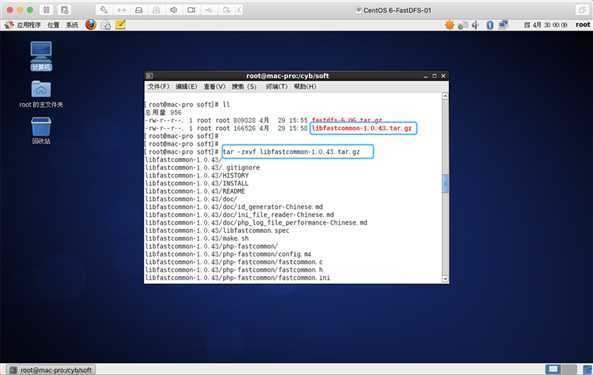The image size is (593, 375).
Task: Click the php-fastcommon/fastcommon.c output line
Action: pyautogui.click(x=234, y=262)
